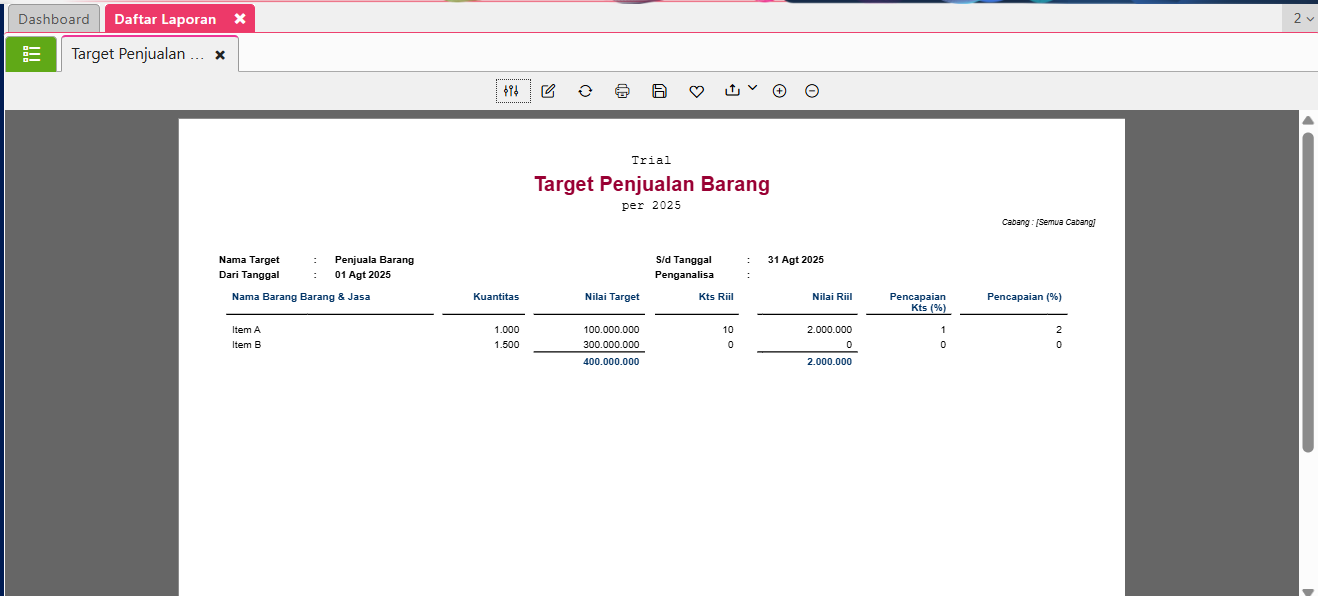Click the Item A row in report

pos(246,330)
